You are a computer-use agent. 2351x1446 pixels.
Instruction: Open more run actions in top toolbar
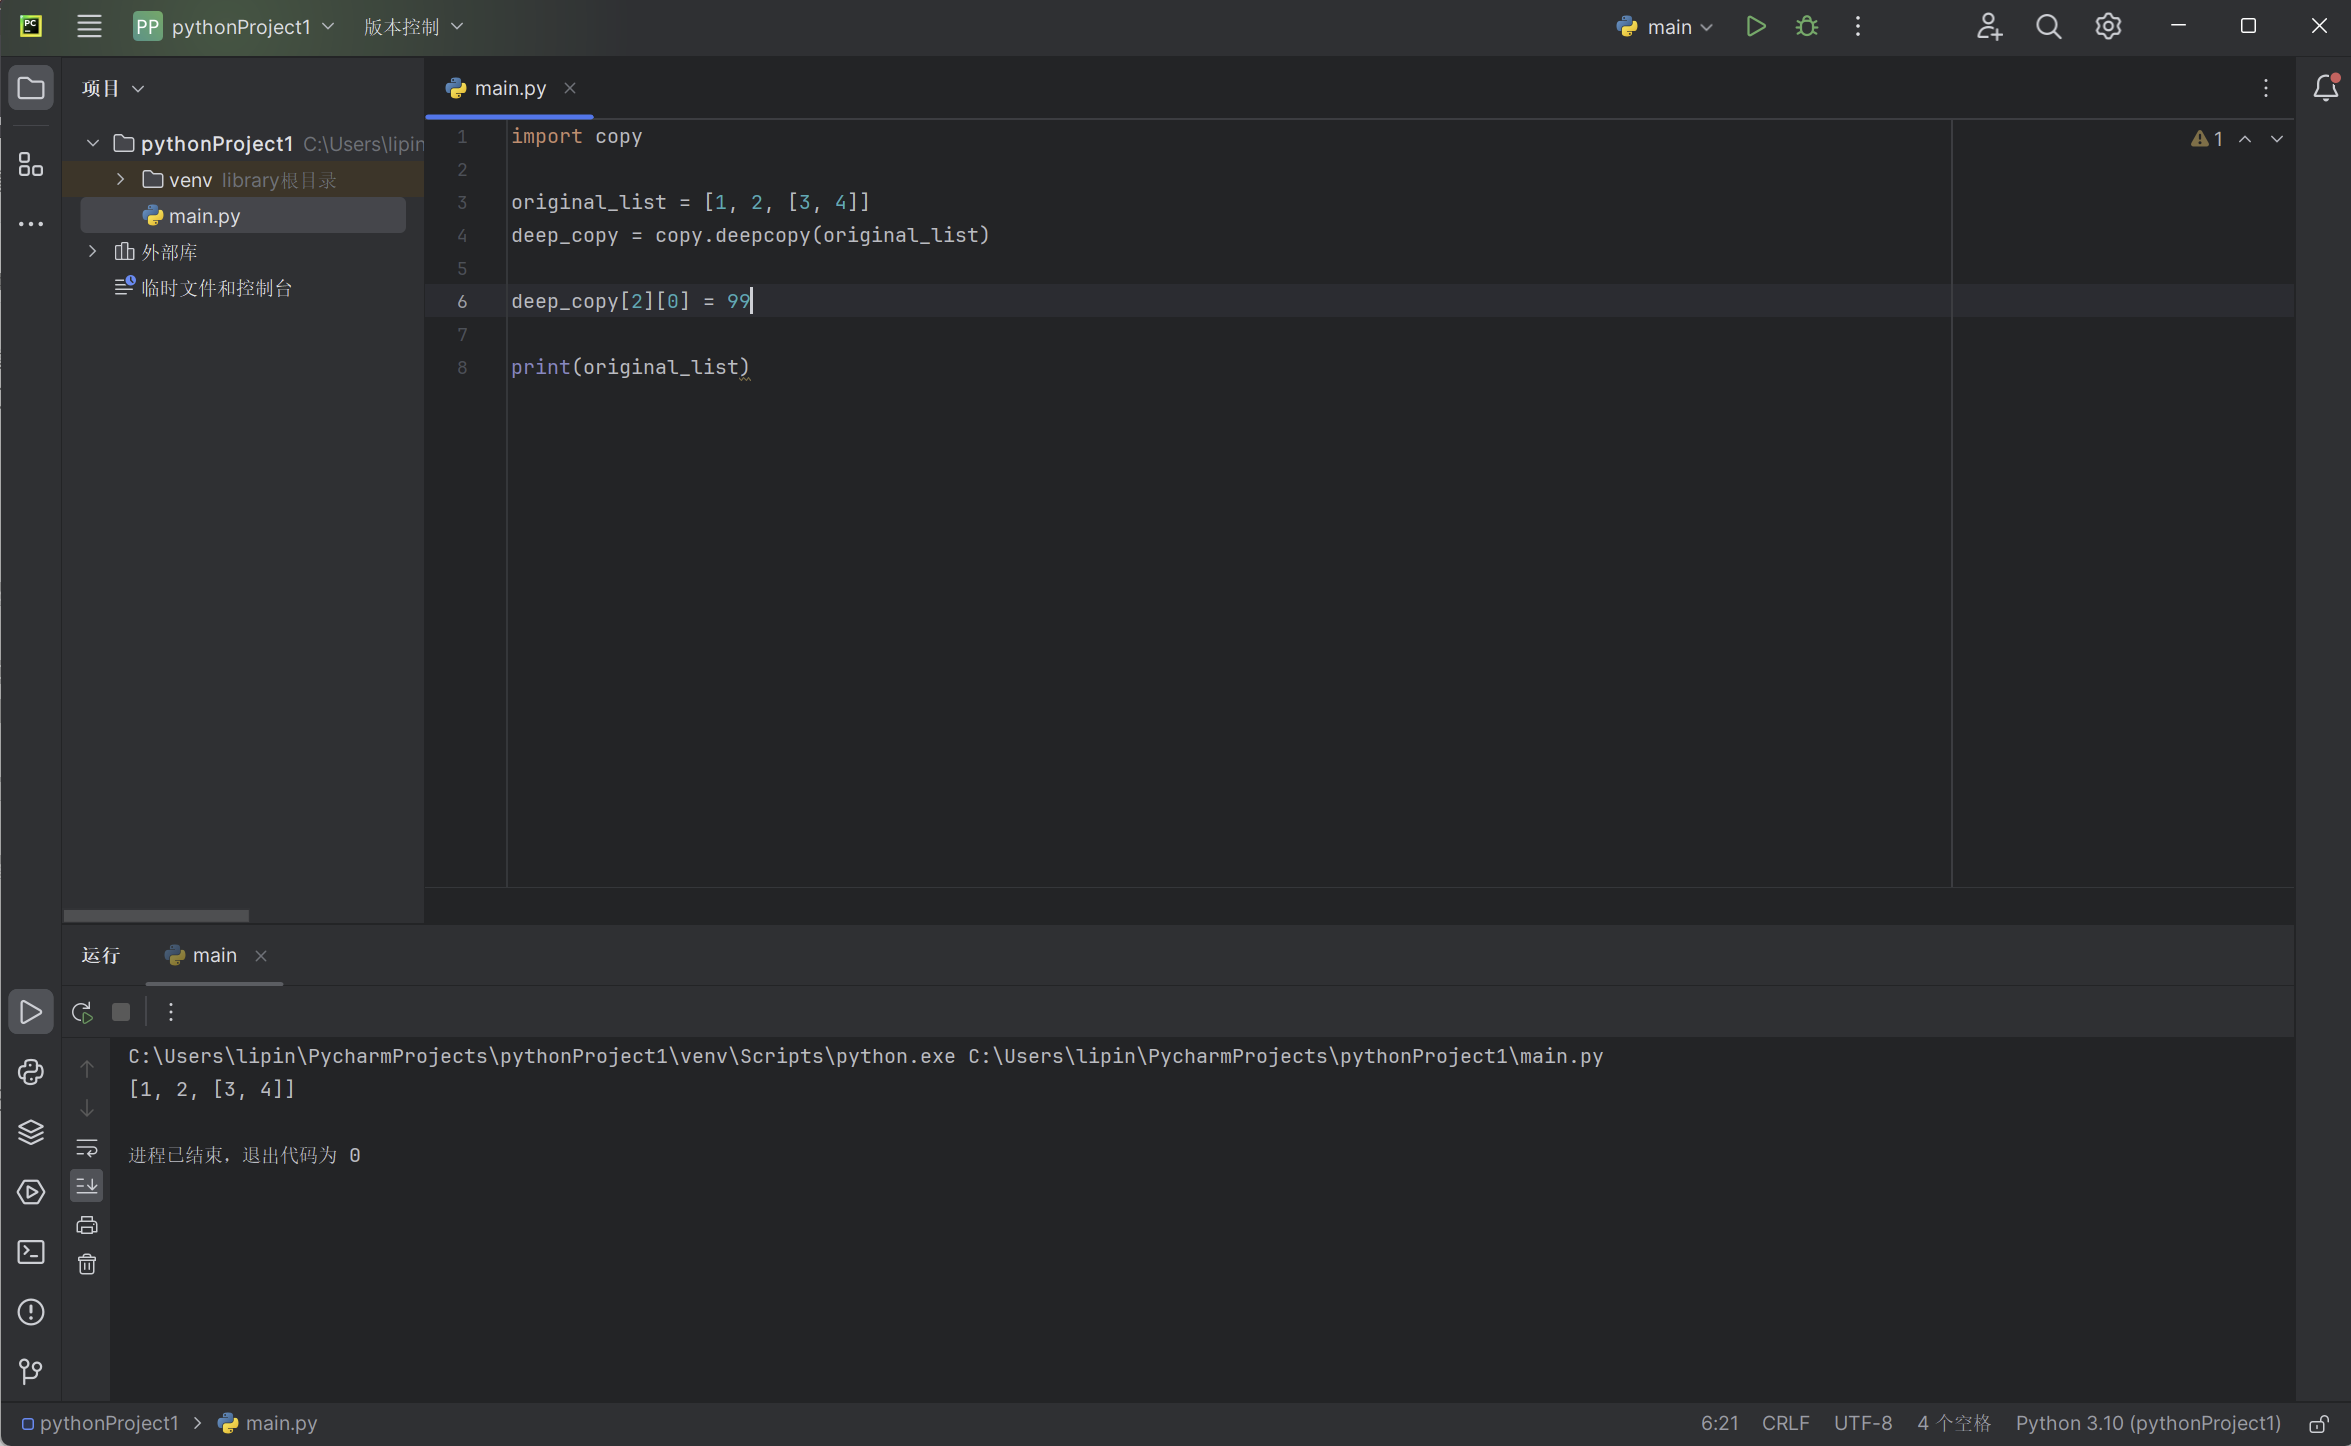tap(1857, 27)
